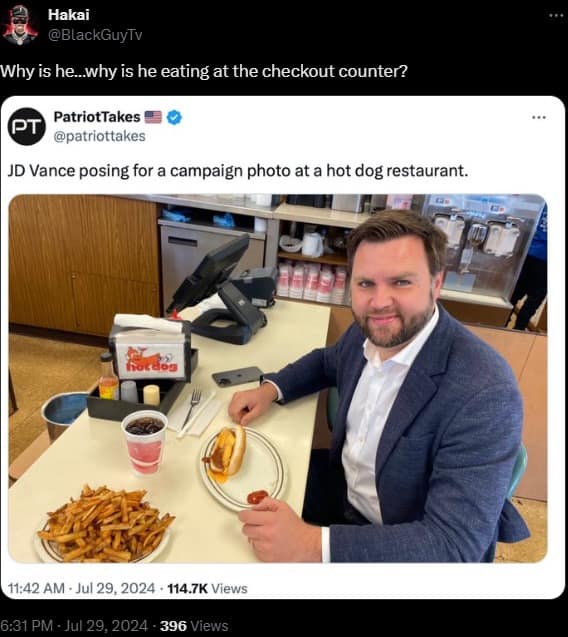This screenshot has width=568, height=637.
Task: Click the Hakai display name
Action: (69, 15)
